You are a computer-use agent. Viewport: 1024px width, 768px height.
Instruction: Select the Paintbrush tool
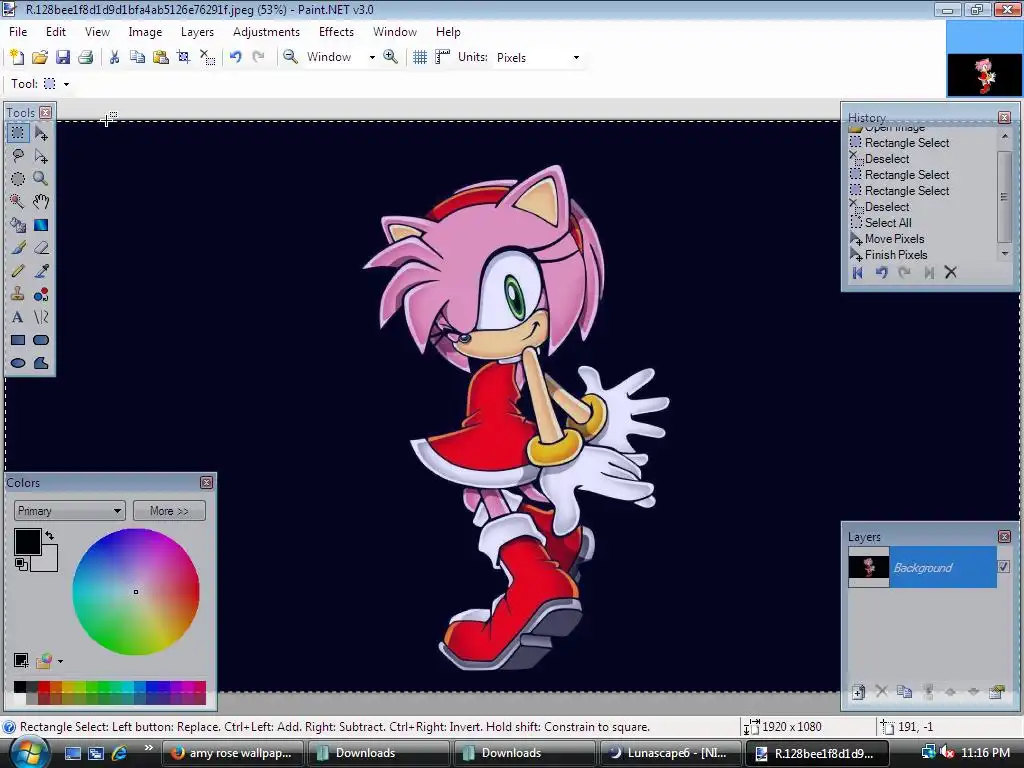click(x=18, y=248)
